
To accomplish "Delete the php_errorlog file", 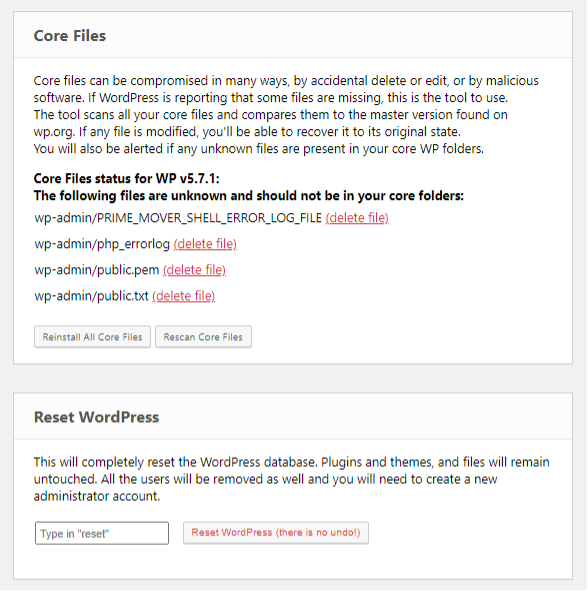I will click(205, 244).
